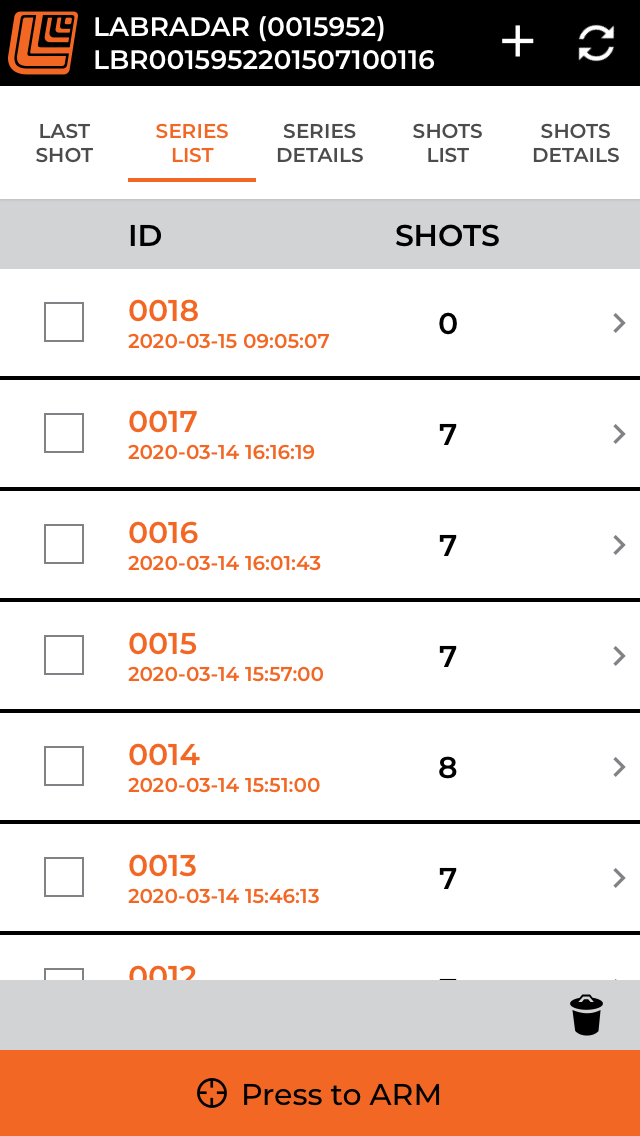This screenshot has width=640, height=1136.
Task: Delete selected series with trash icon
Action: pyautogui.click(x=586, y=1014)
